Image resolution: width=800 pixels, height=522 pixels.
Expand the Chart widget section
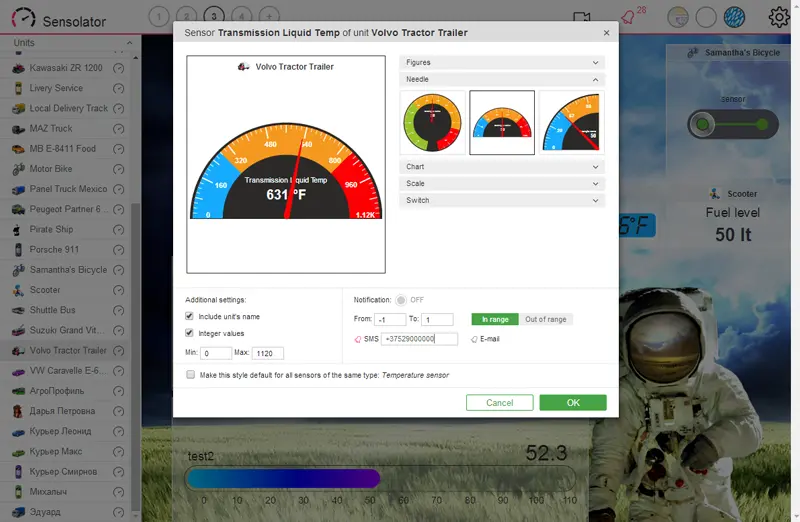(502, 167)
